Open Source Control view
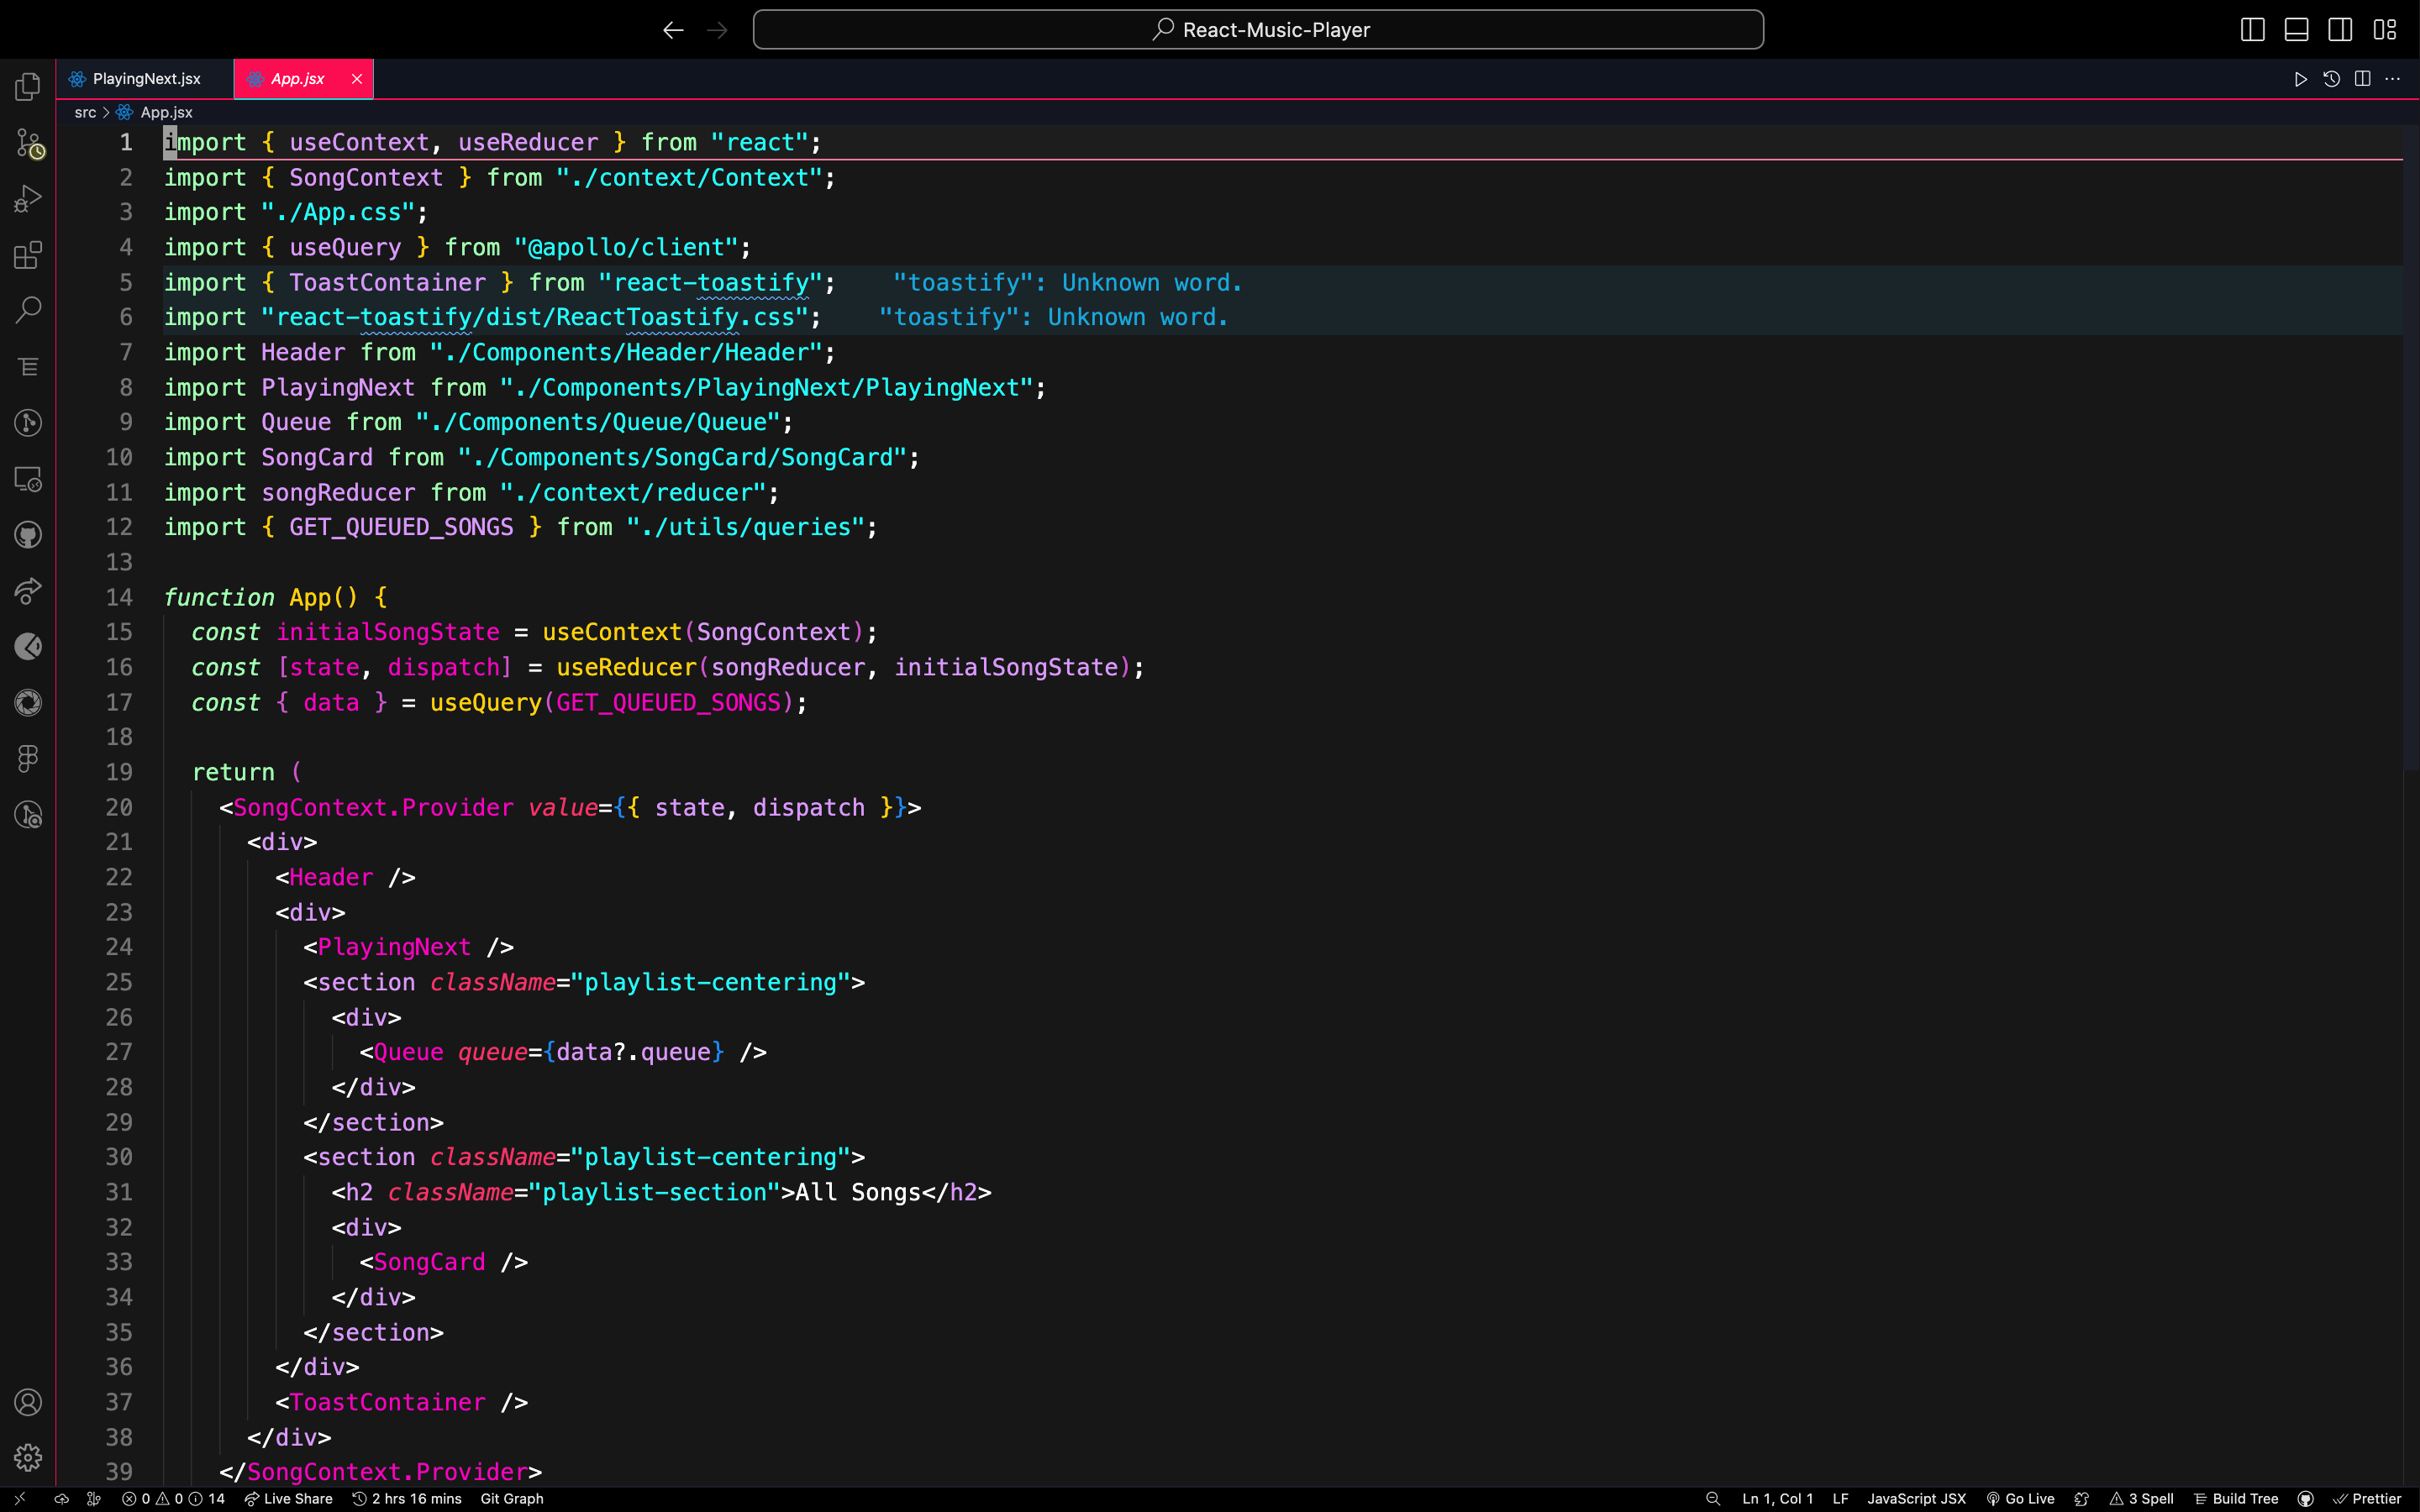 (28, 143)
